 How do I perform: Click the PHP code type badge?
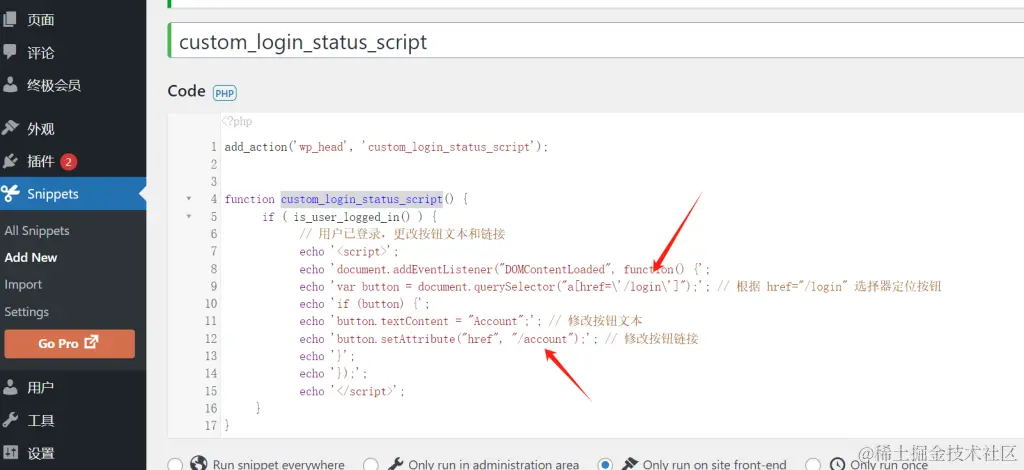click(224, 93)
